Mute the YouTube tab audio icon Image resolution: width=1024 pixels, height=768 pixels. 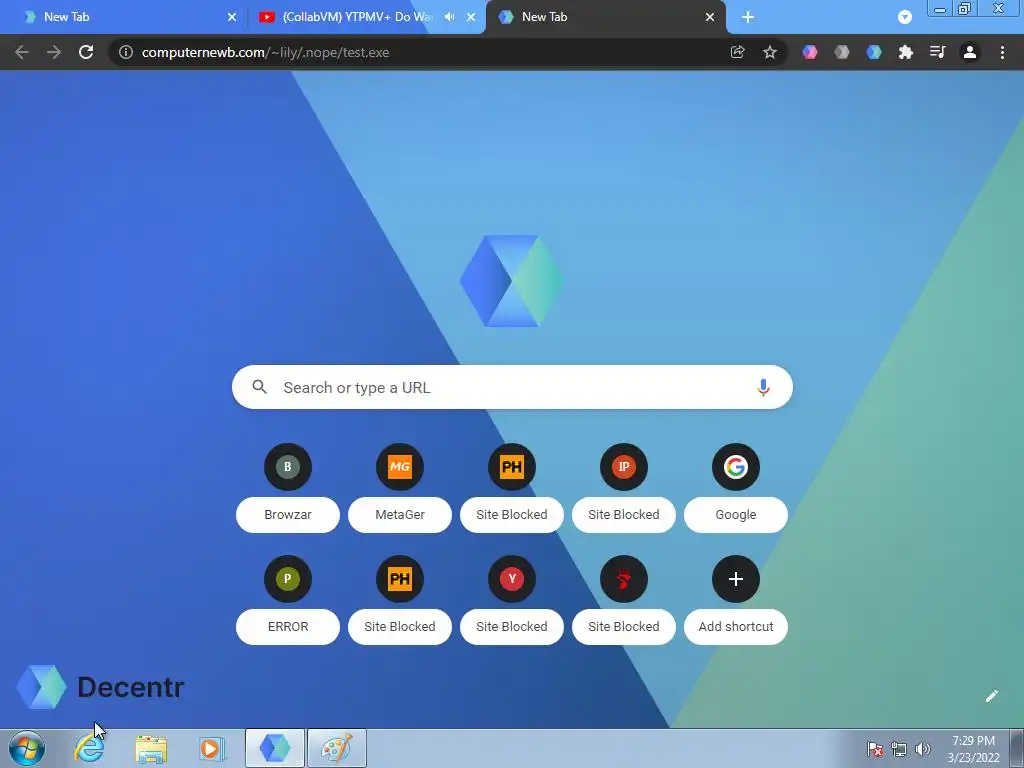coord(449,17)
